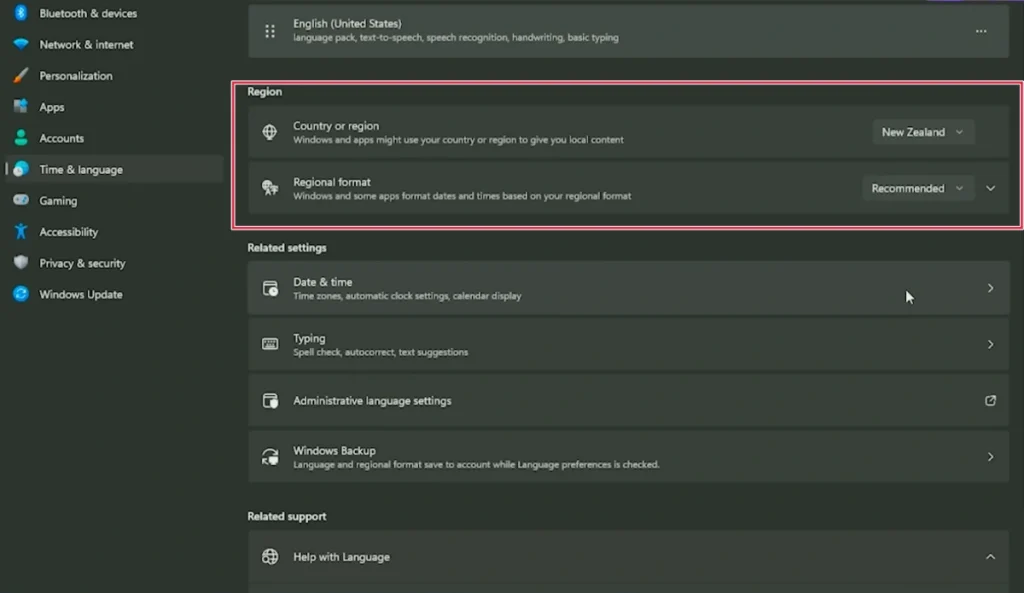Click the drag handle beside English (United States)
This screenshot has height=593, width=1024.
(270, 31)
